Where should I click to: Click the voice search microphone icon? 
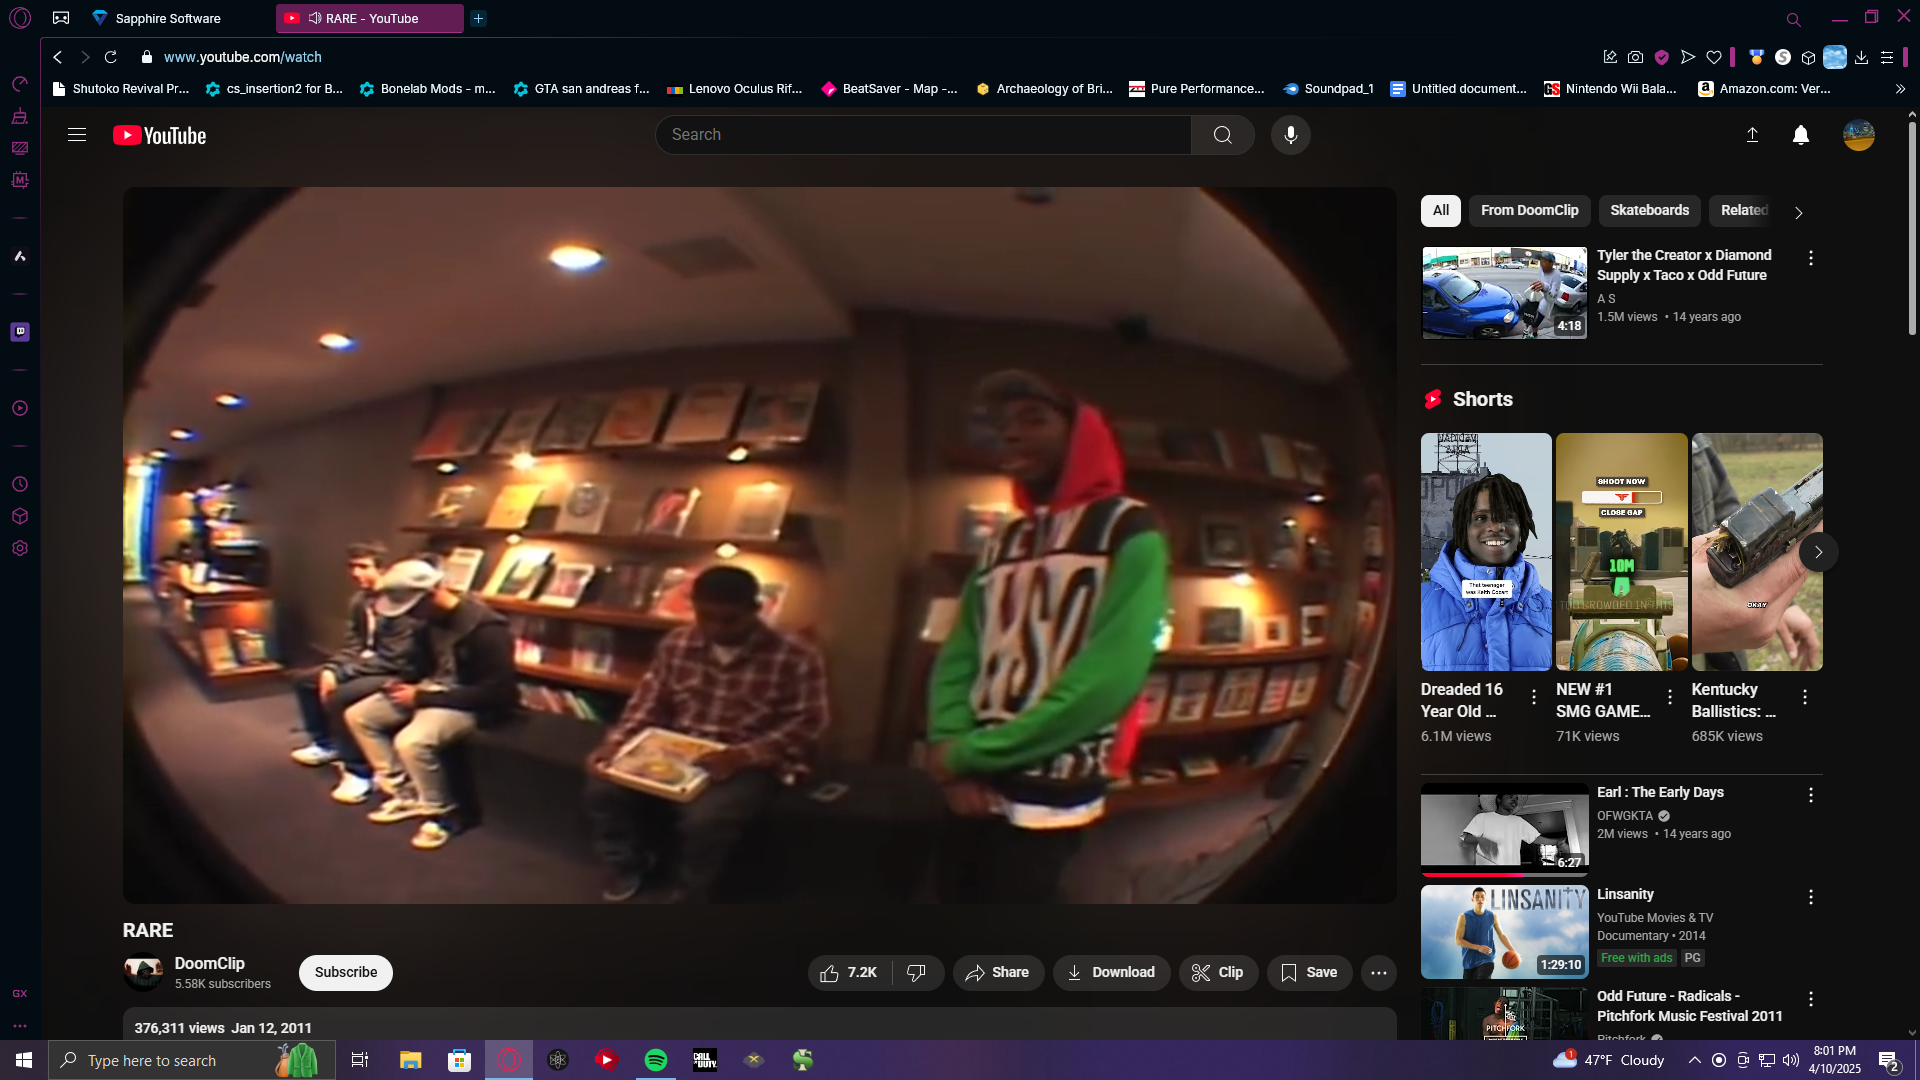point(1290,135)
